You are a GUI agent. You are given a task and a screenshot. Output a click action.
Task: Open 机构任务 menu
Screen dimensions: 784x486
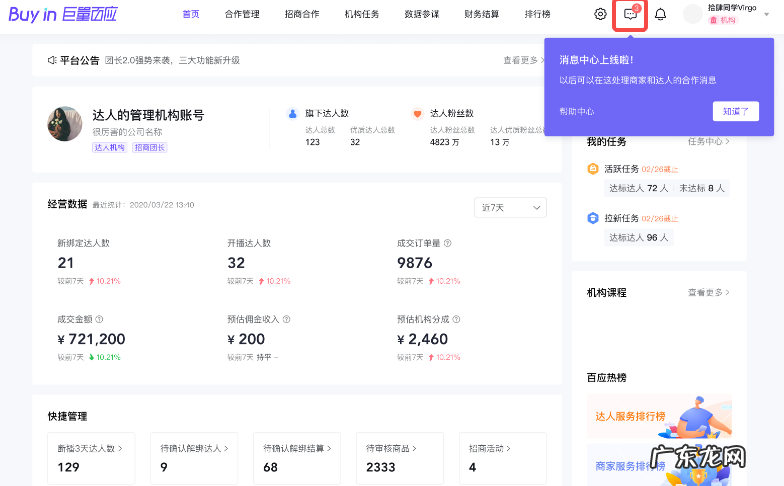click(x=362, y=14)
